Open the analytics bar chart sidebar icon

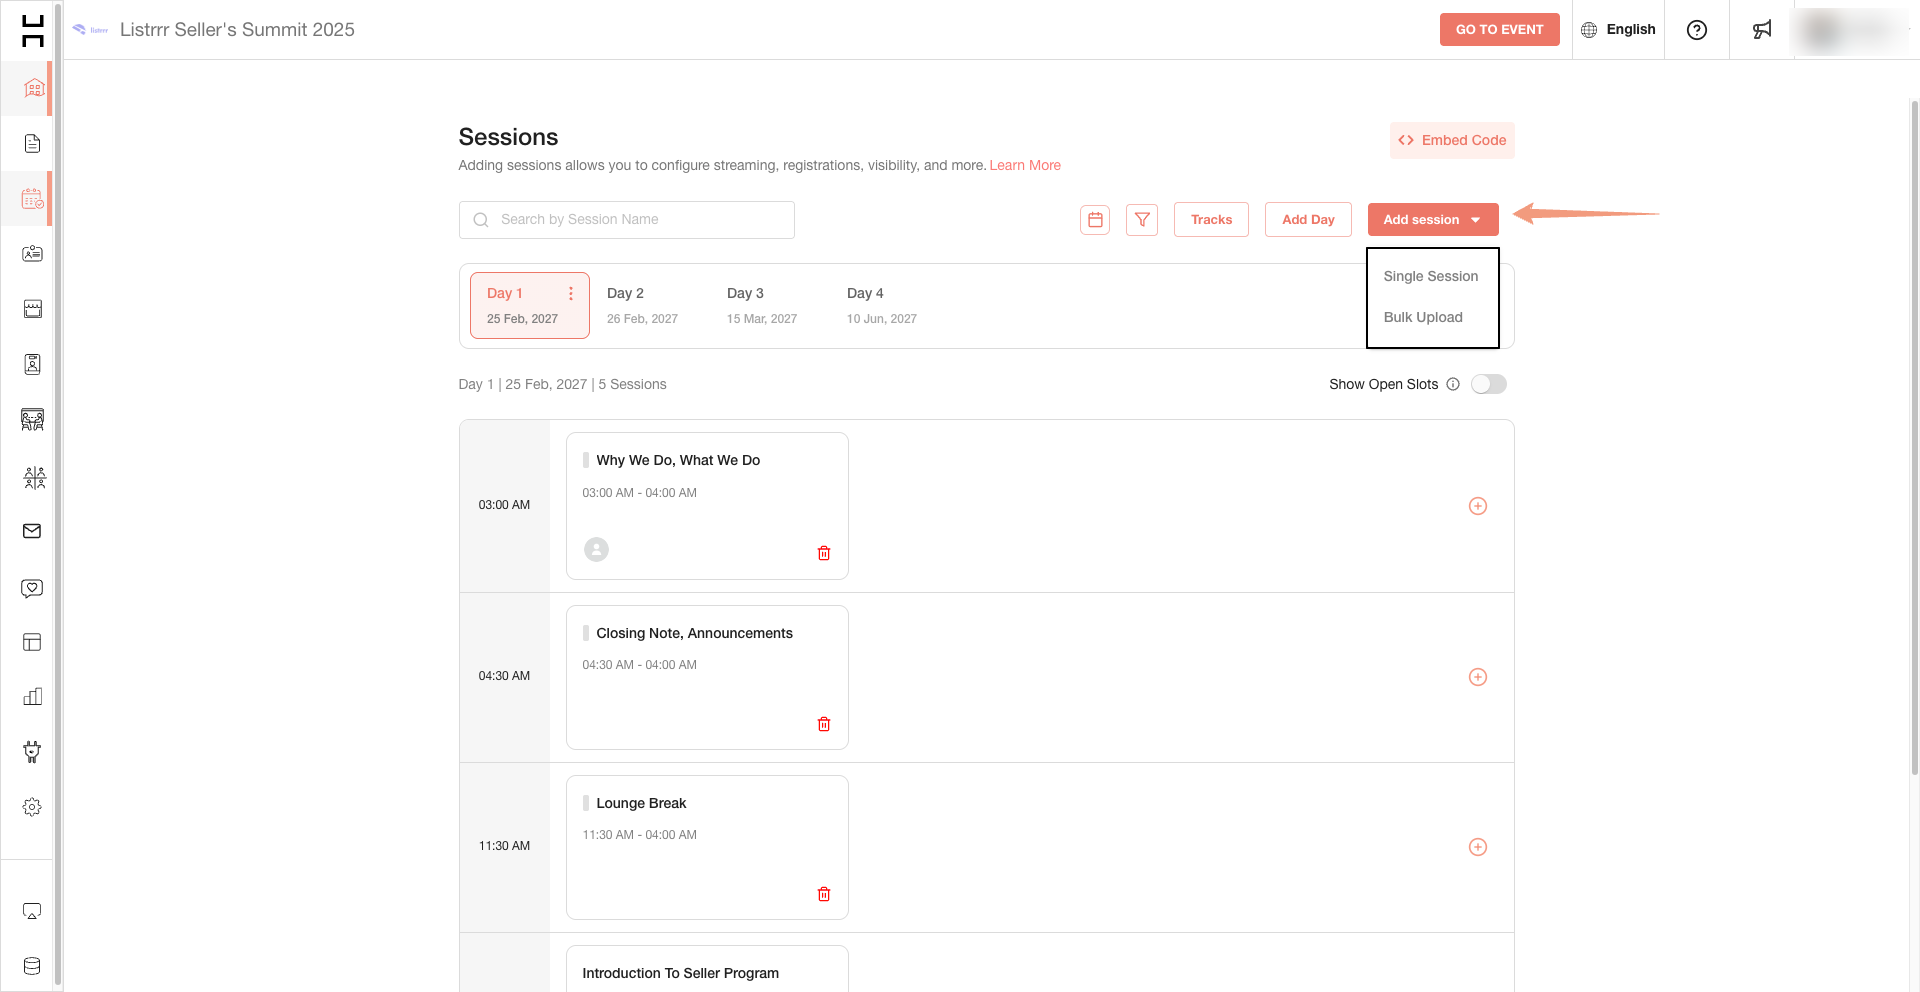point(33,697)
